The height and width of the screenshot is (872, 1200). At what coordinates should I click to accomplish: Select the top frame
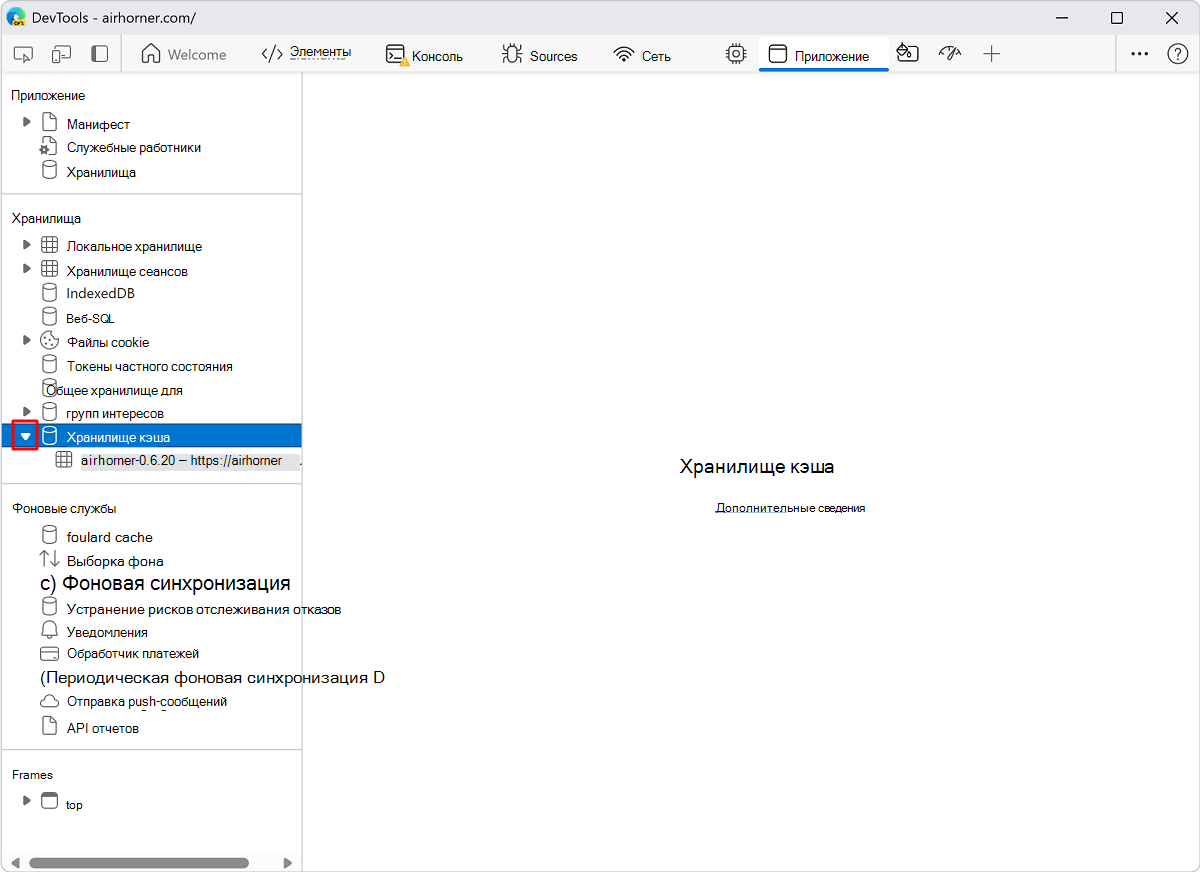tap(74, 804)
